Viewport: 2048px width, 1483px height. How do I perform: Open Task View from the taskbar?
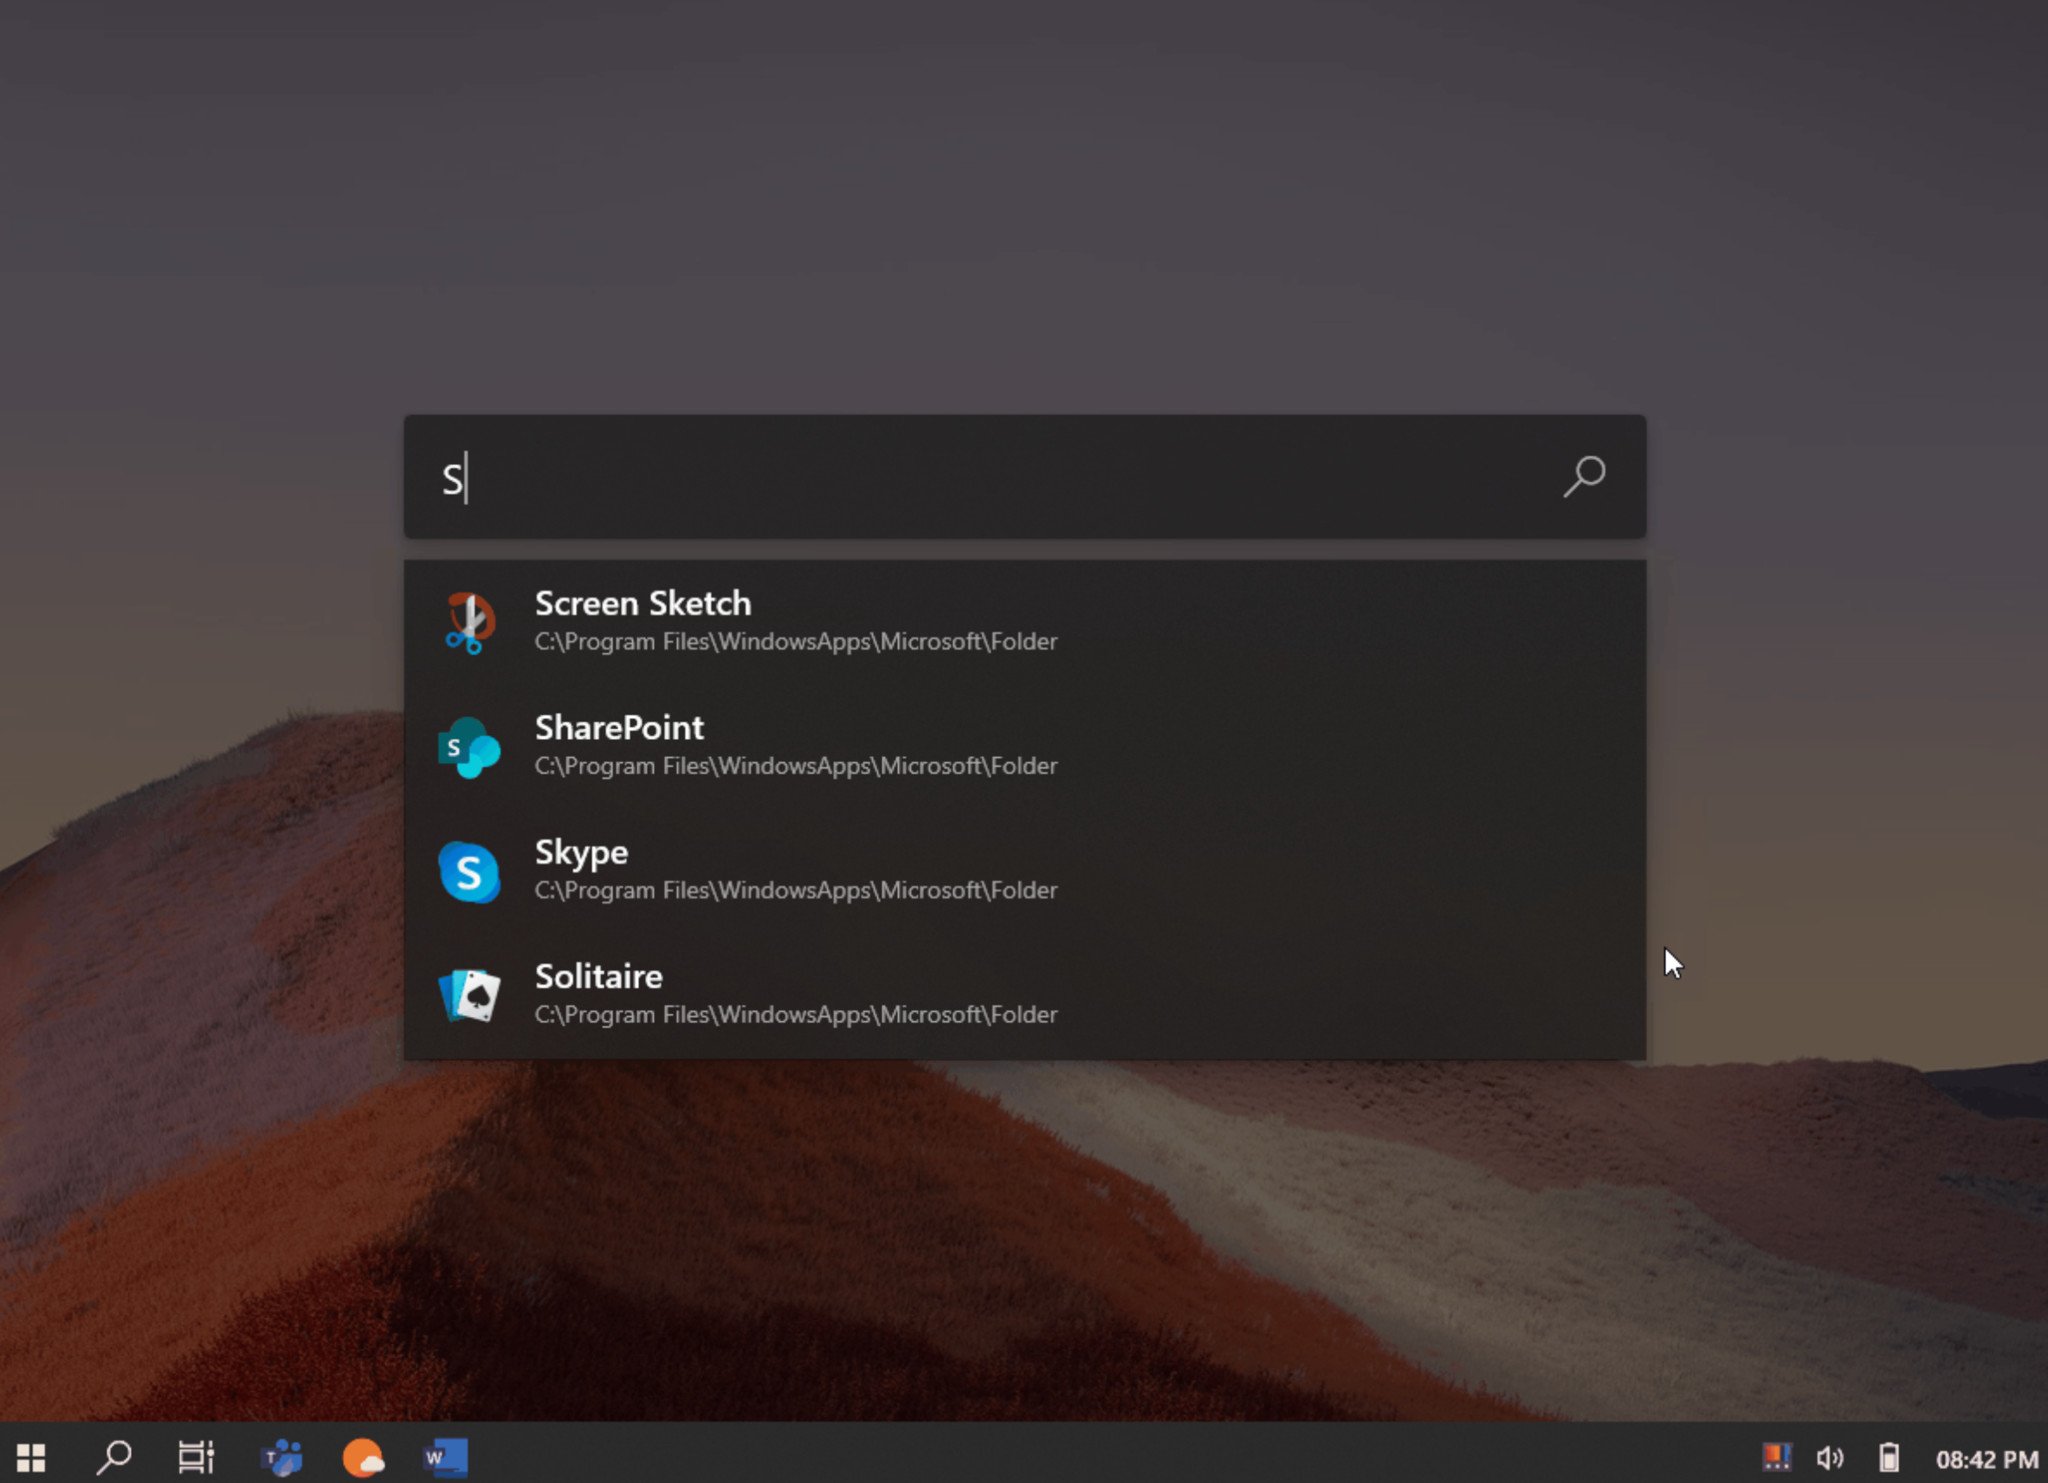(x=196, y=1457)
